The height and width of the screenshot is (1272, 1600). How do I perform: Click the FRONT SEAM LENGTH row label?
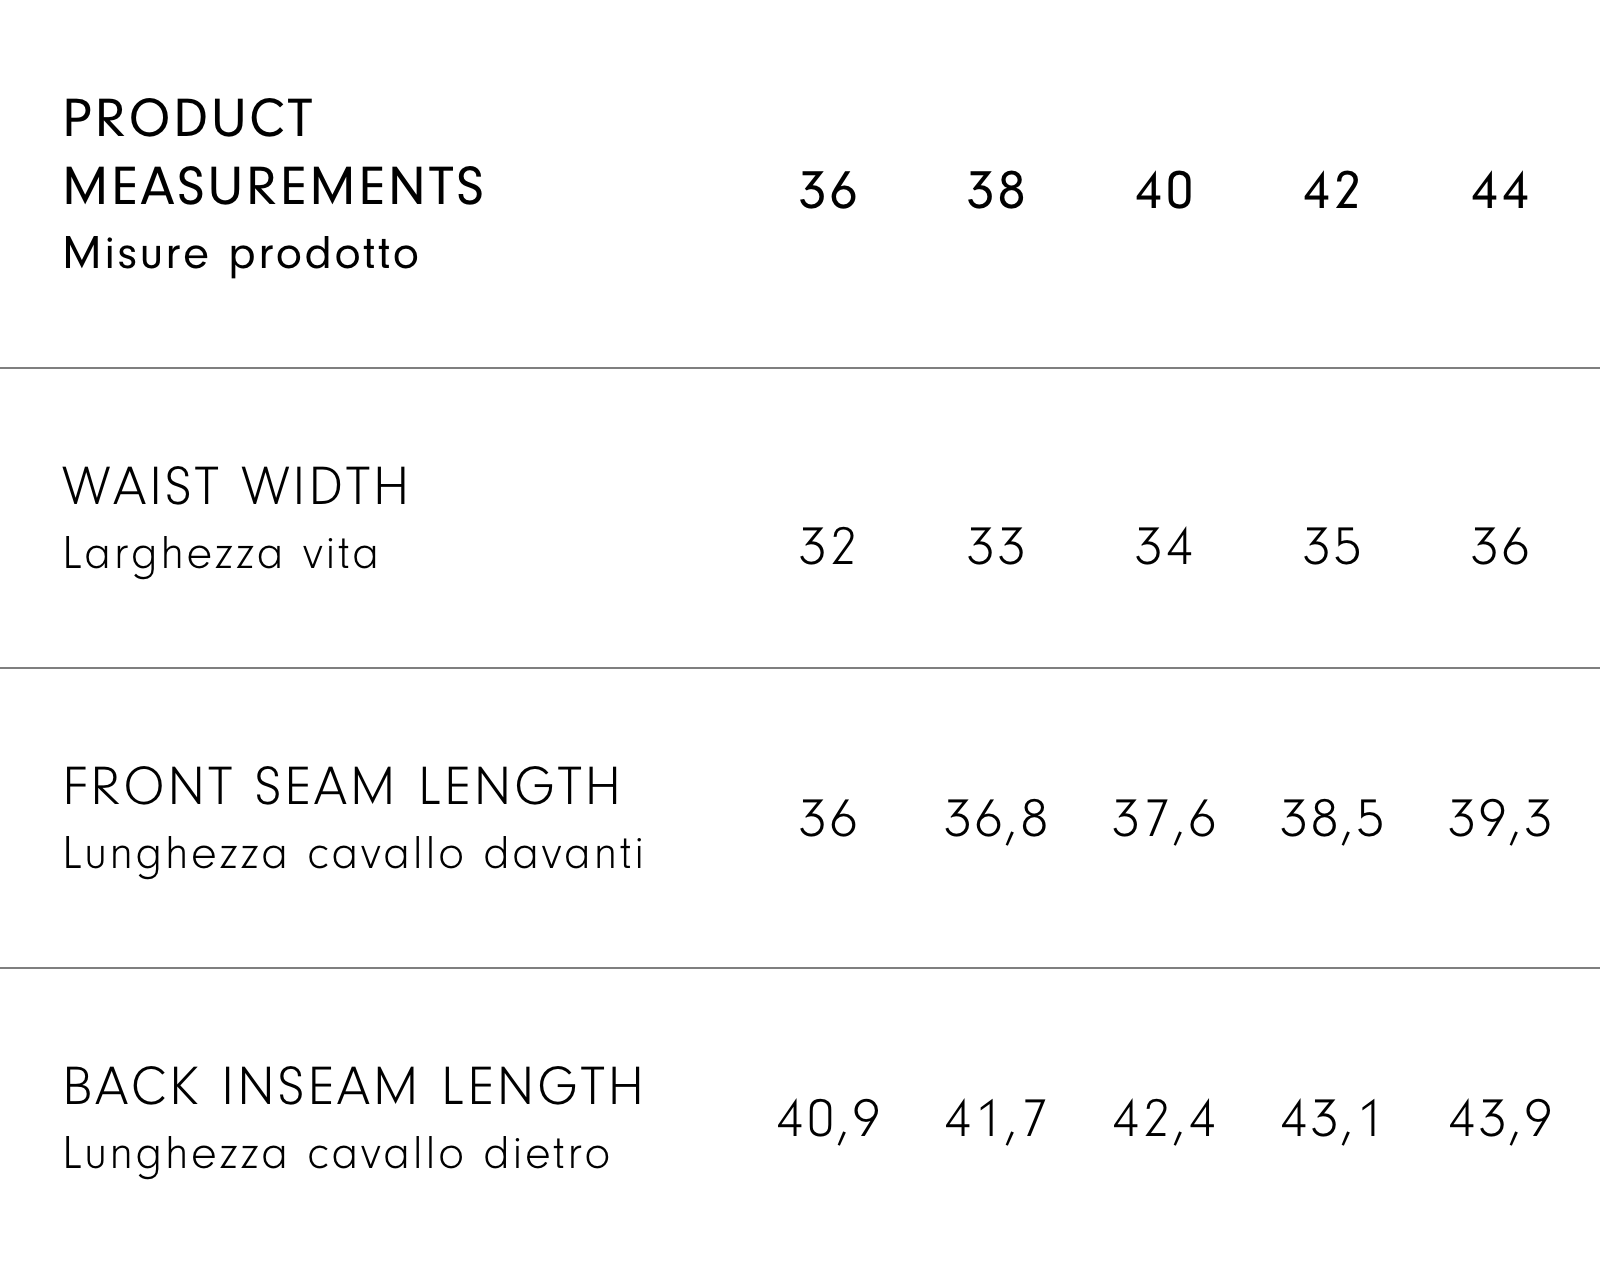[x=342, y=787]
